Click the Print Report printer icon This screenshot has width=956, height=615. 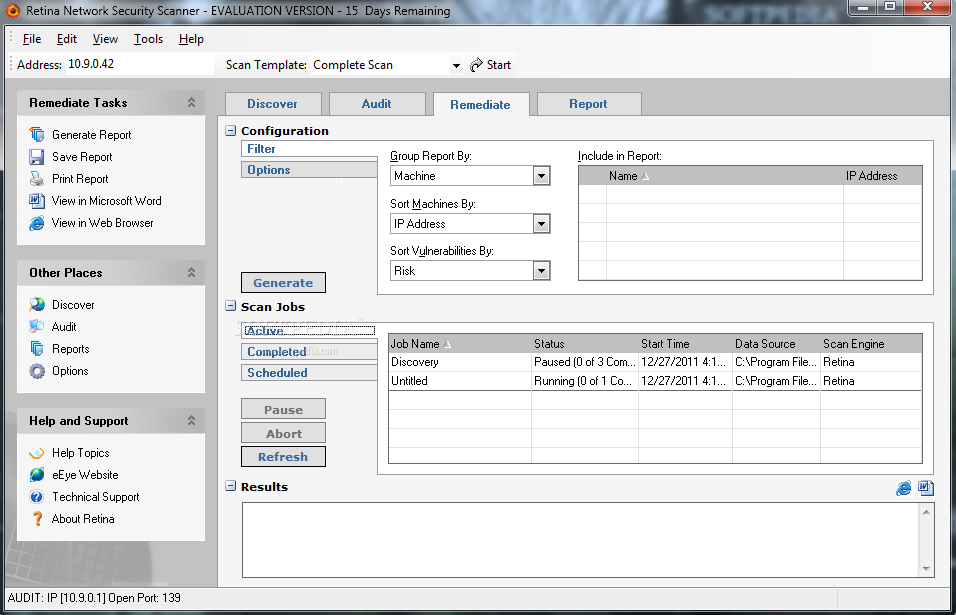tap(37, 179)
